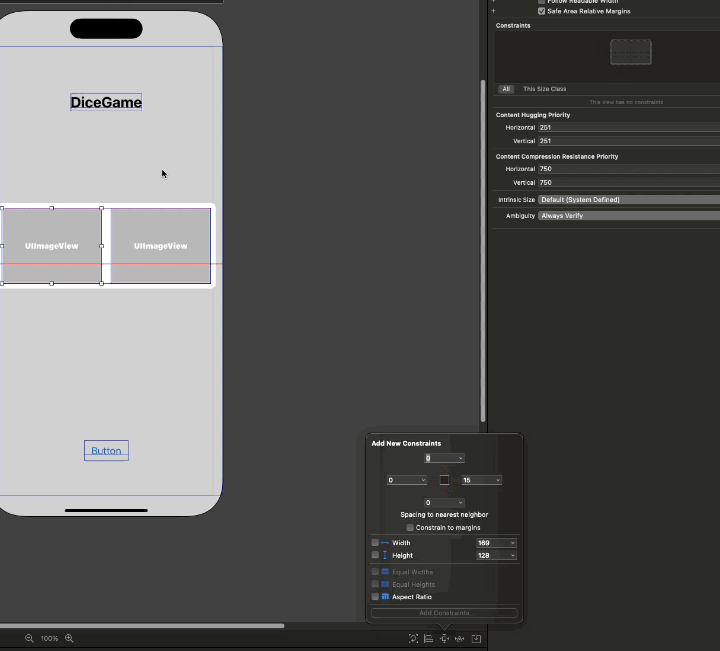Viewport: 720px width, 651px height.
Task: Click Hugging Priority Vertical field 251
Action: (x=629, y=141)
